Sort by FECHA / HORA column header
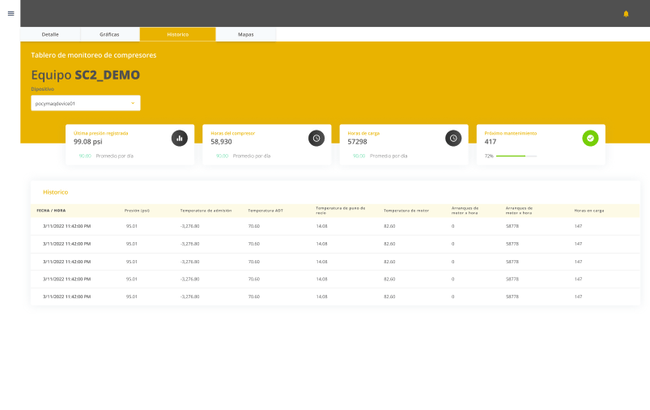650x410 pixels. [51, 210]
